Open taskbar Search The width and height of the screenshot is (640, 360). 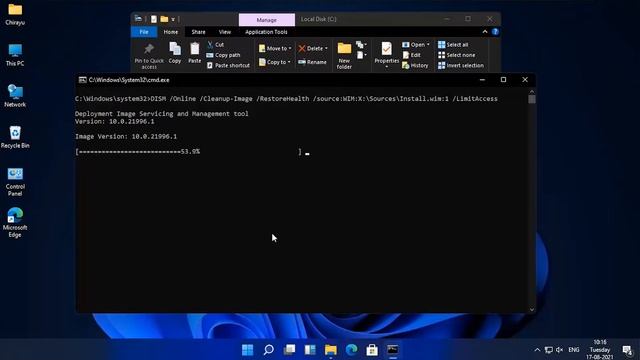pos(268,350)
